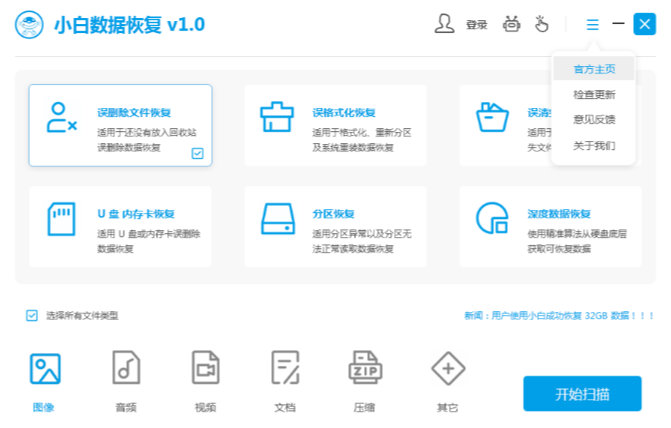This screenshot has width=671, height=428.
Task: Click the hand pointer icon in the title bar
Action: click(x=543, y=24)
